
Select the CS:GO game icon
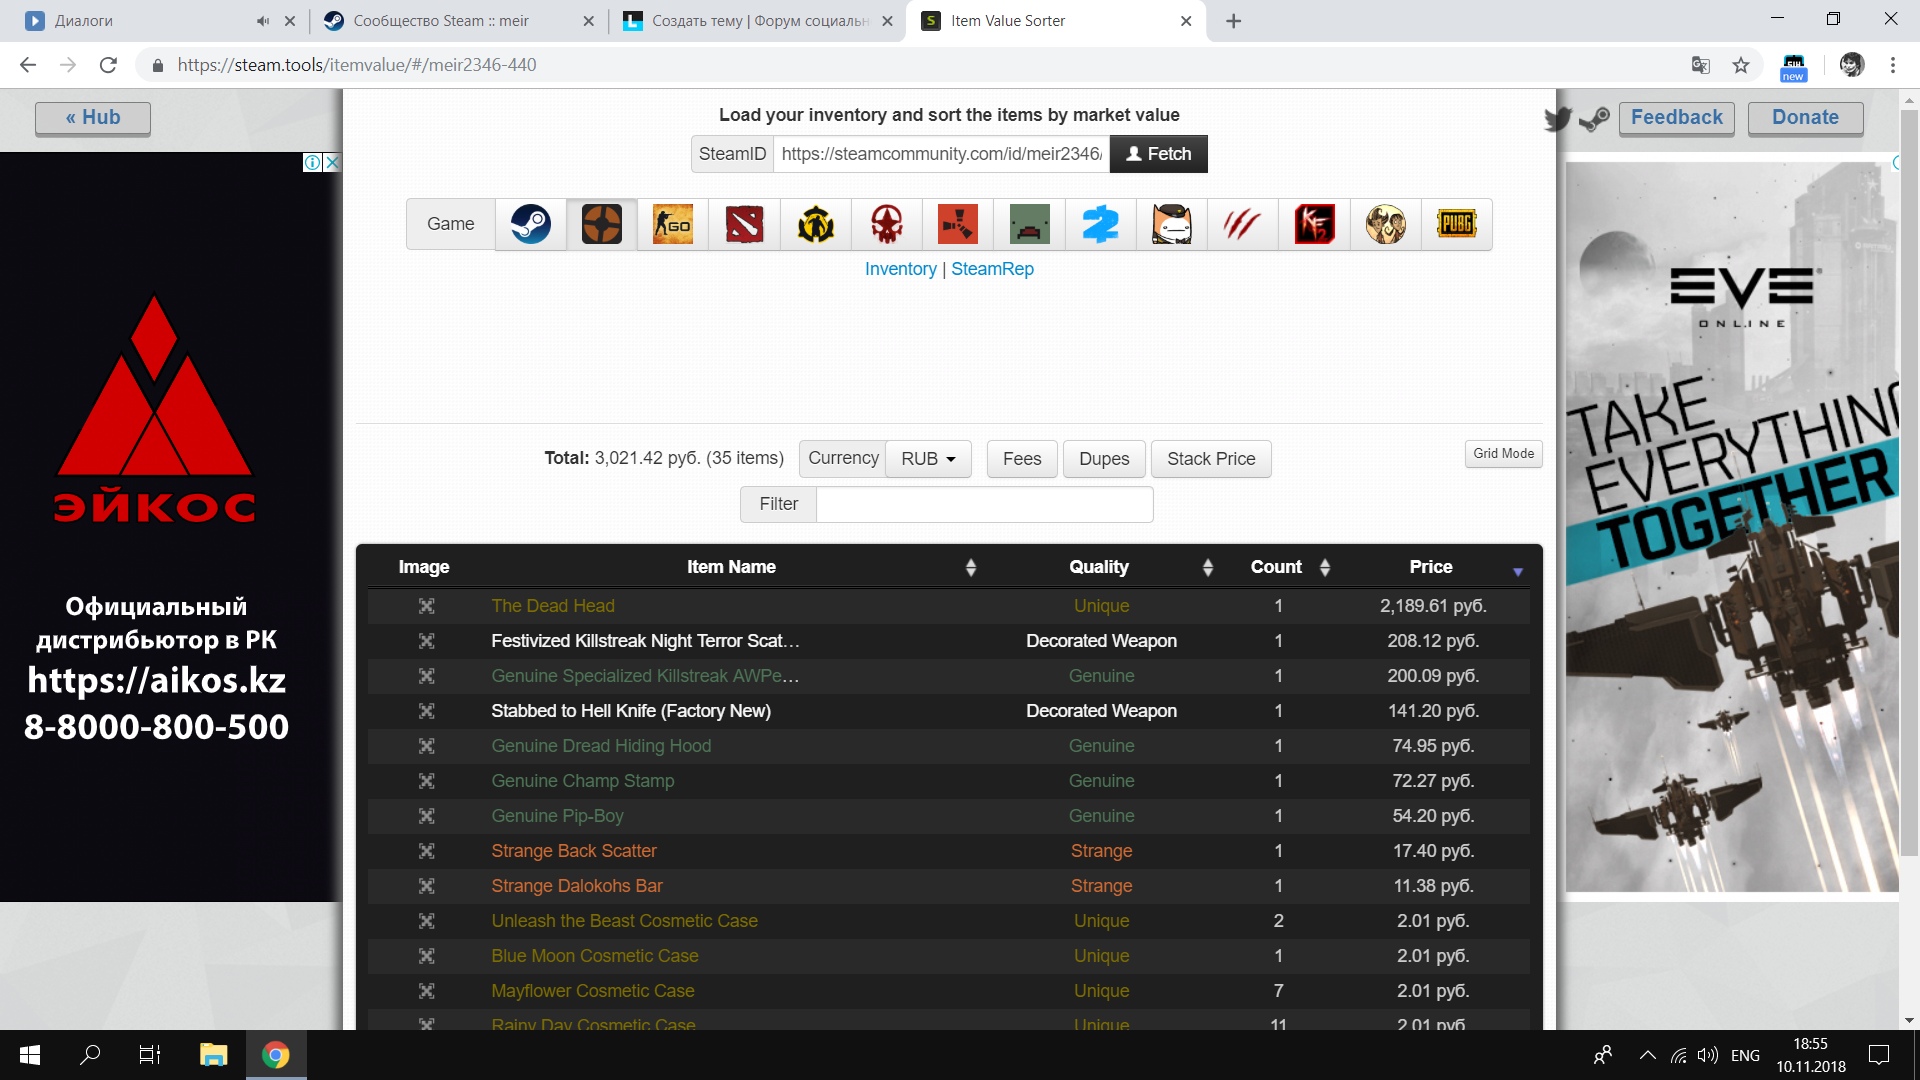(673, 224)
